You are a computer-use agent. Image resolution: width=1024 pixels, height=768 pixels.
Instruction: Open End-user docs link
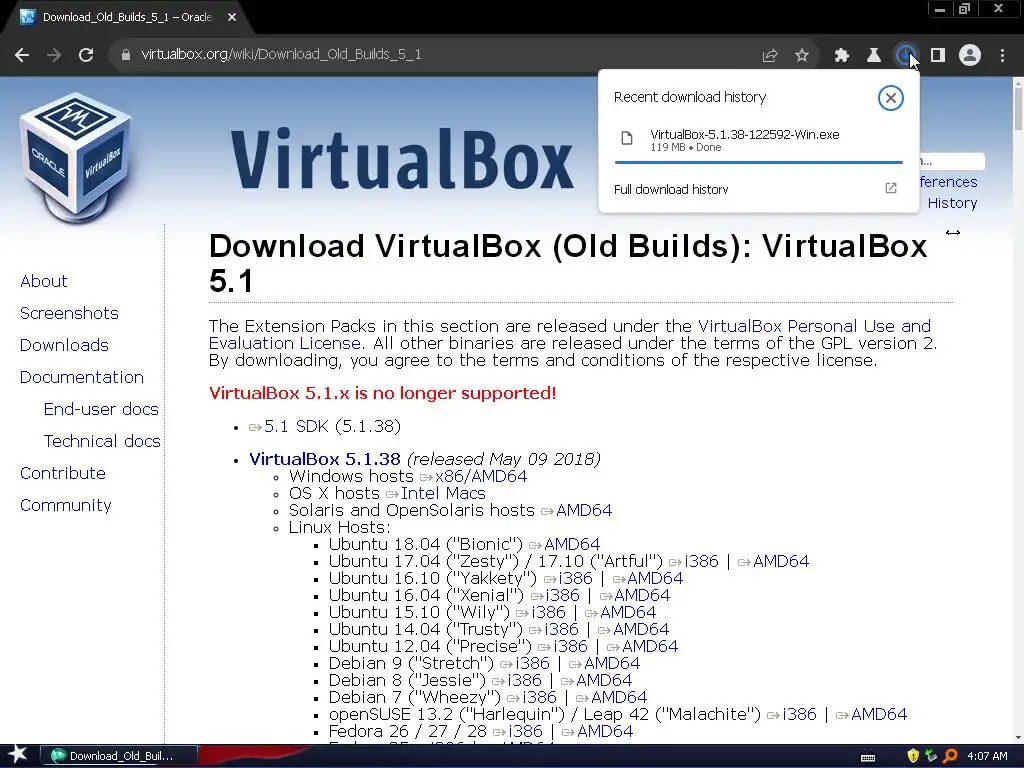(x=101, y=409)
